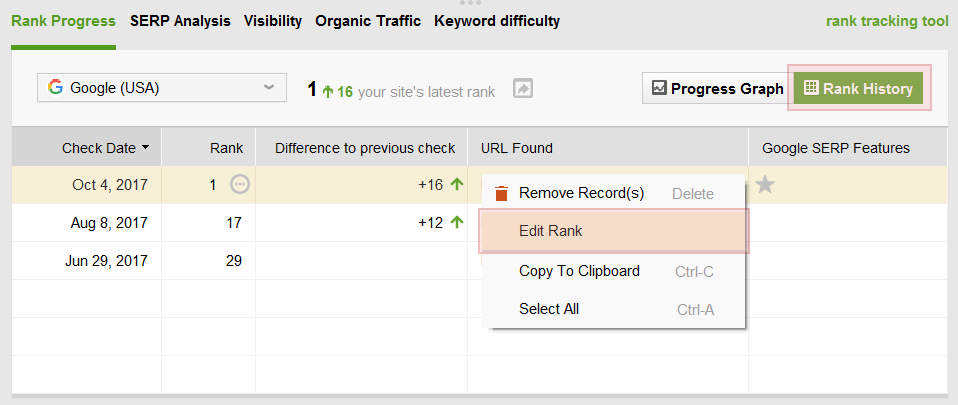Click green up arrow in the +16 row
Screen dimensions: 958x405
pyautogui.click(x=456, y=184)
